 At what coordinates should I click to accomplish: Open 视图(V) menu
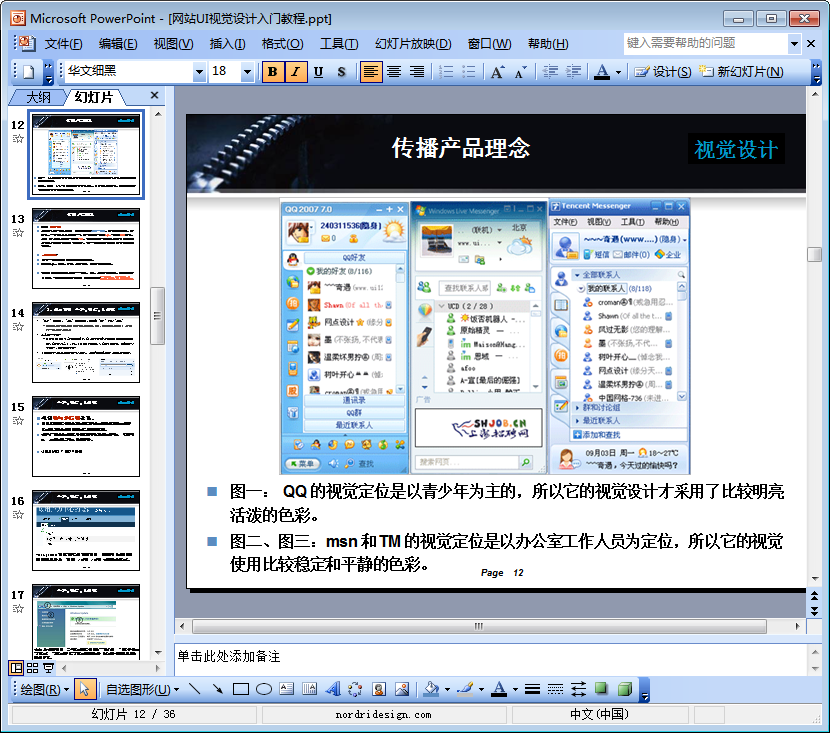(x=173, y=44)
